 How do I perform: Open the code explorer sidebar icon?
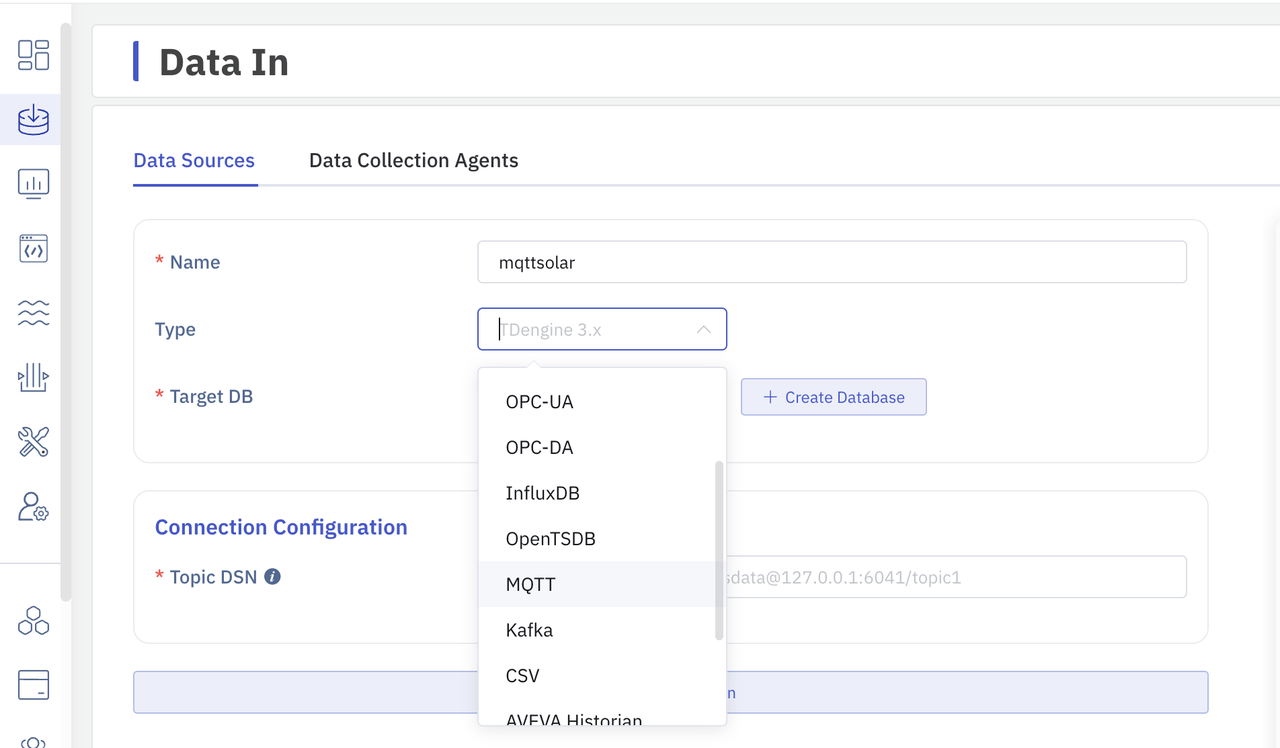click(33, 249)
